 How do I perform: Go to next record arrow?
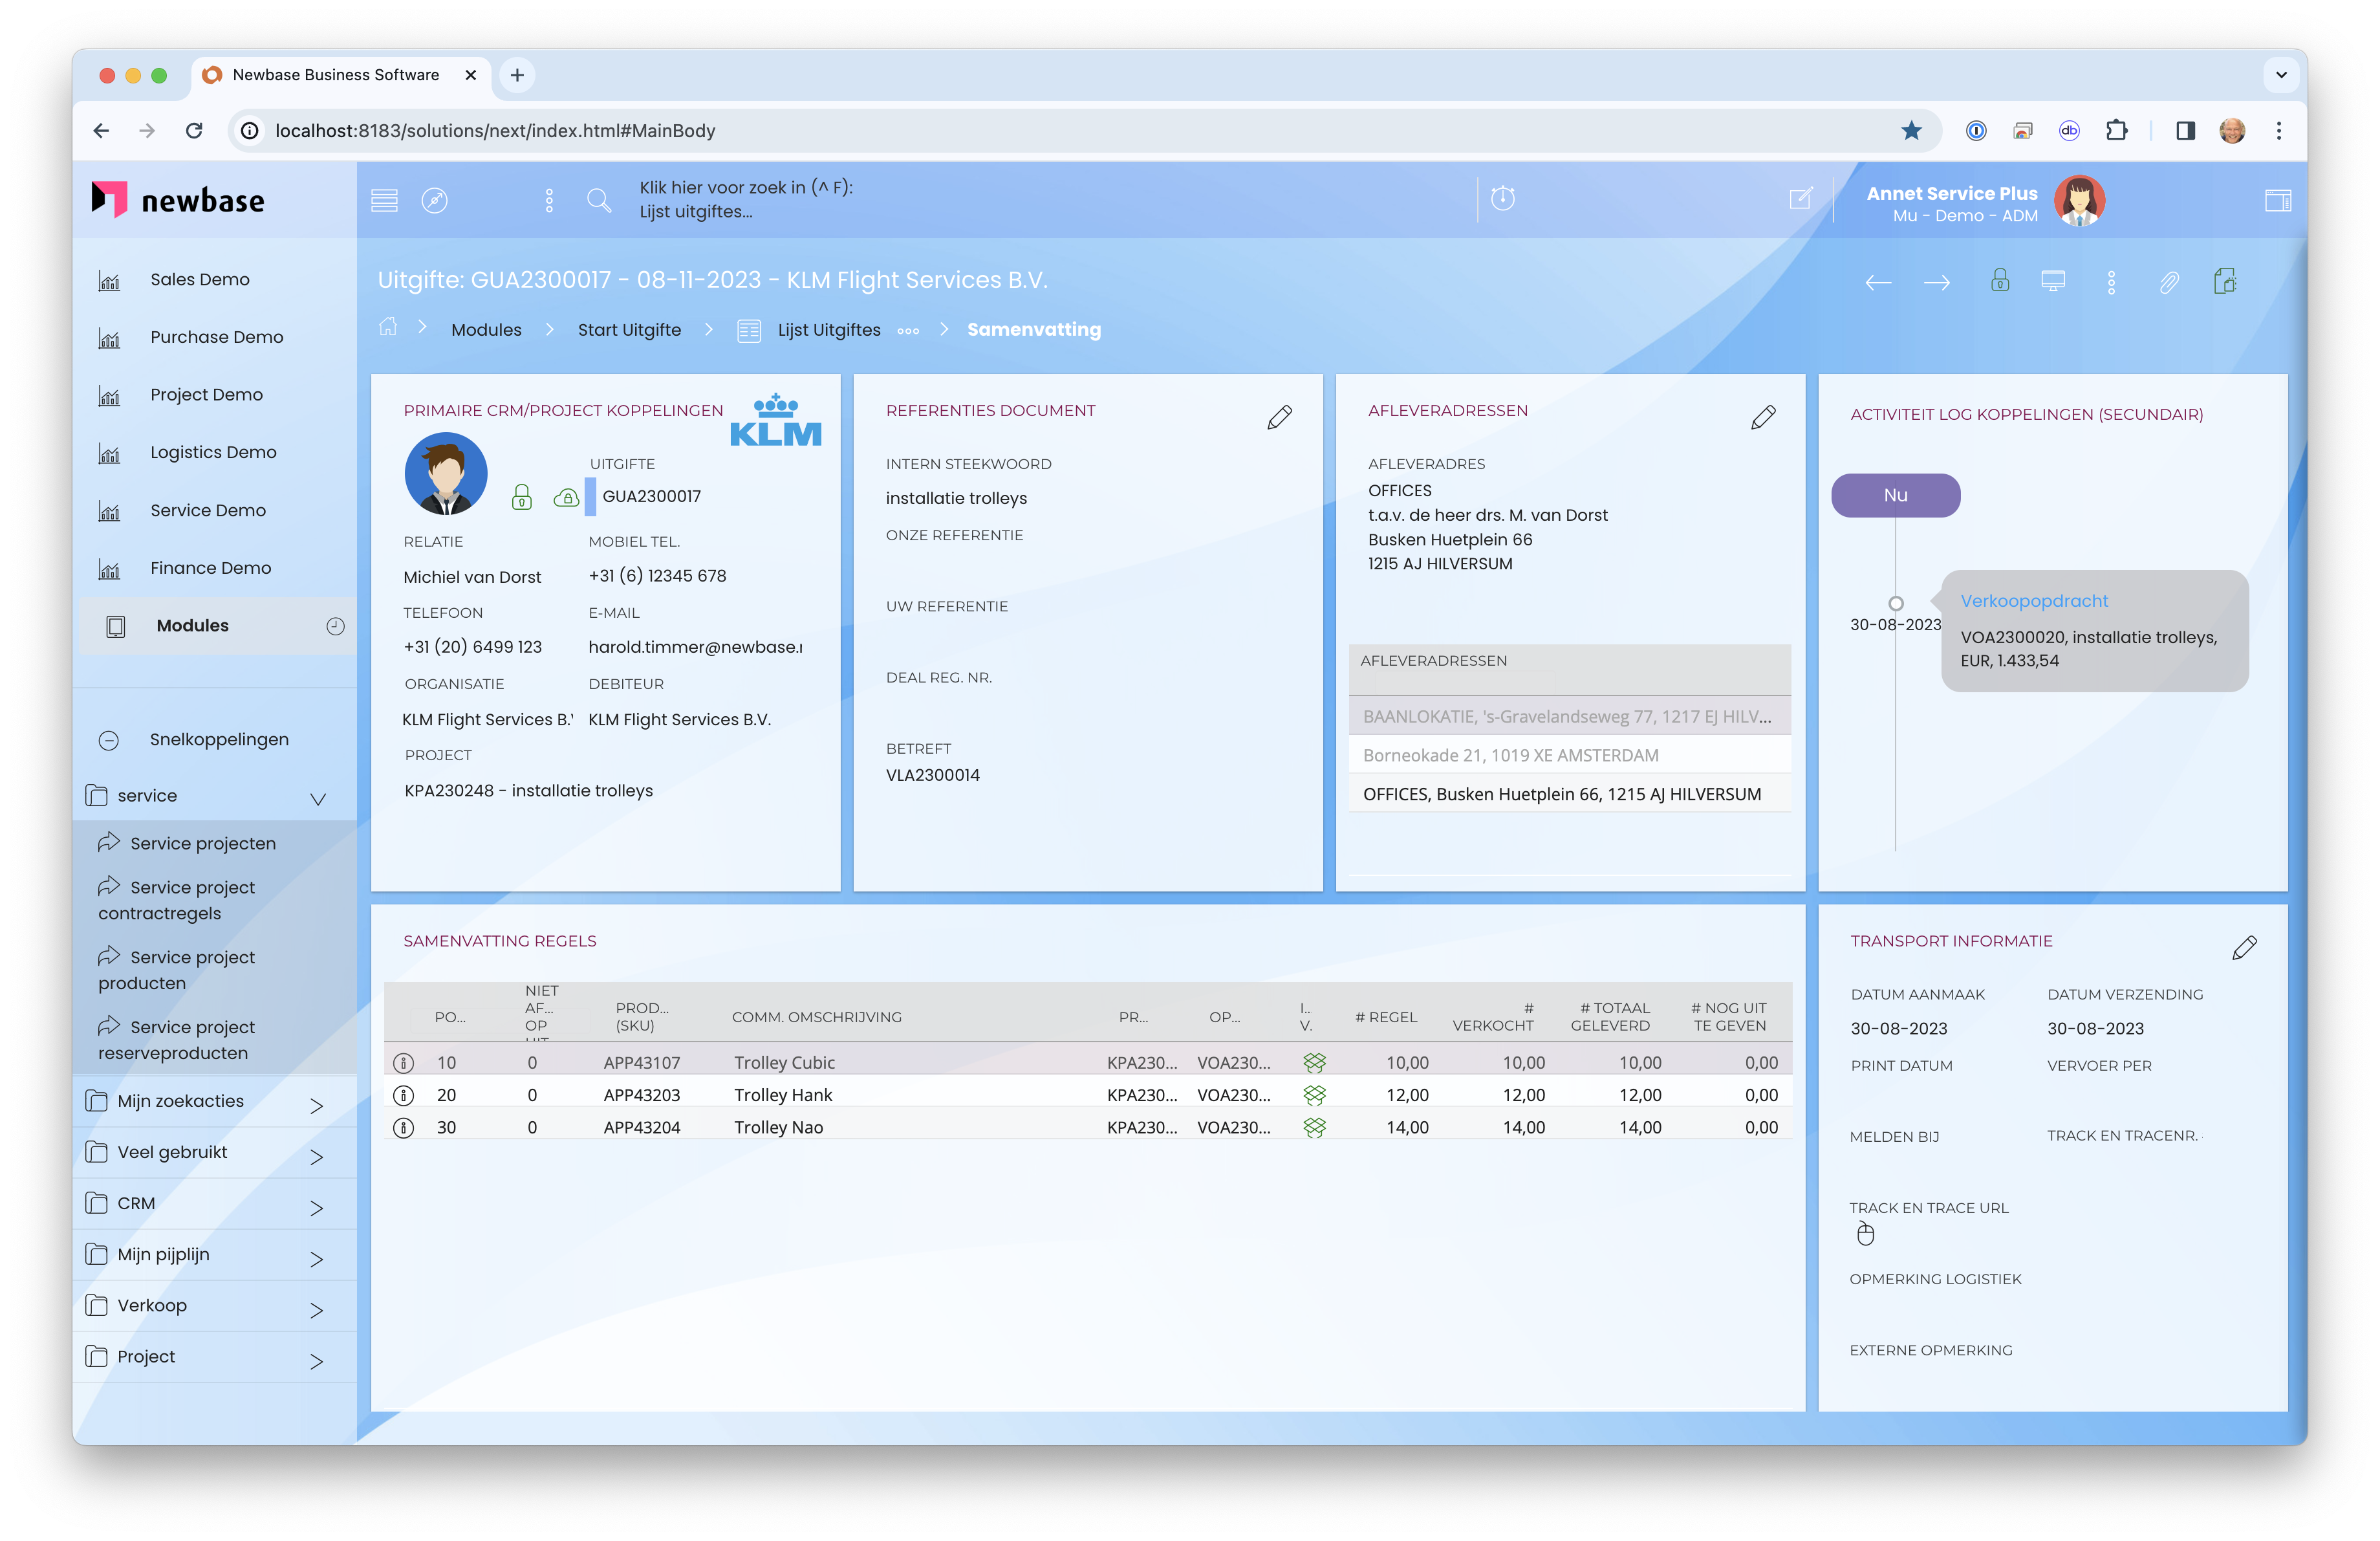[x=1936, y=283]
